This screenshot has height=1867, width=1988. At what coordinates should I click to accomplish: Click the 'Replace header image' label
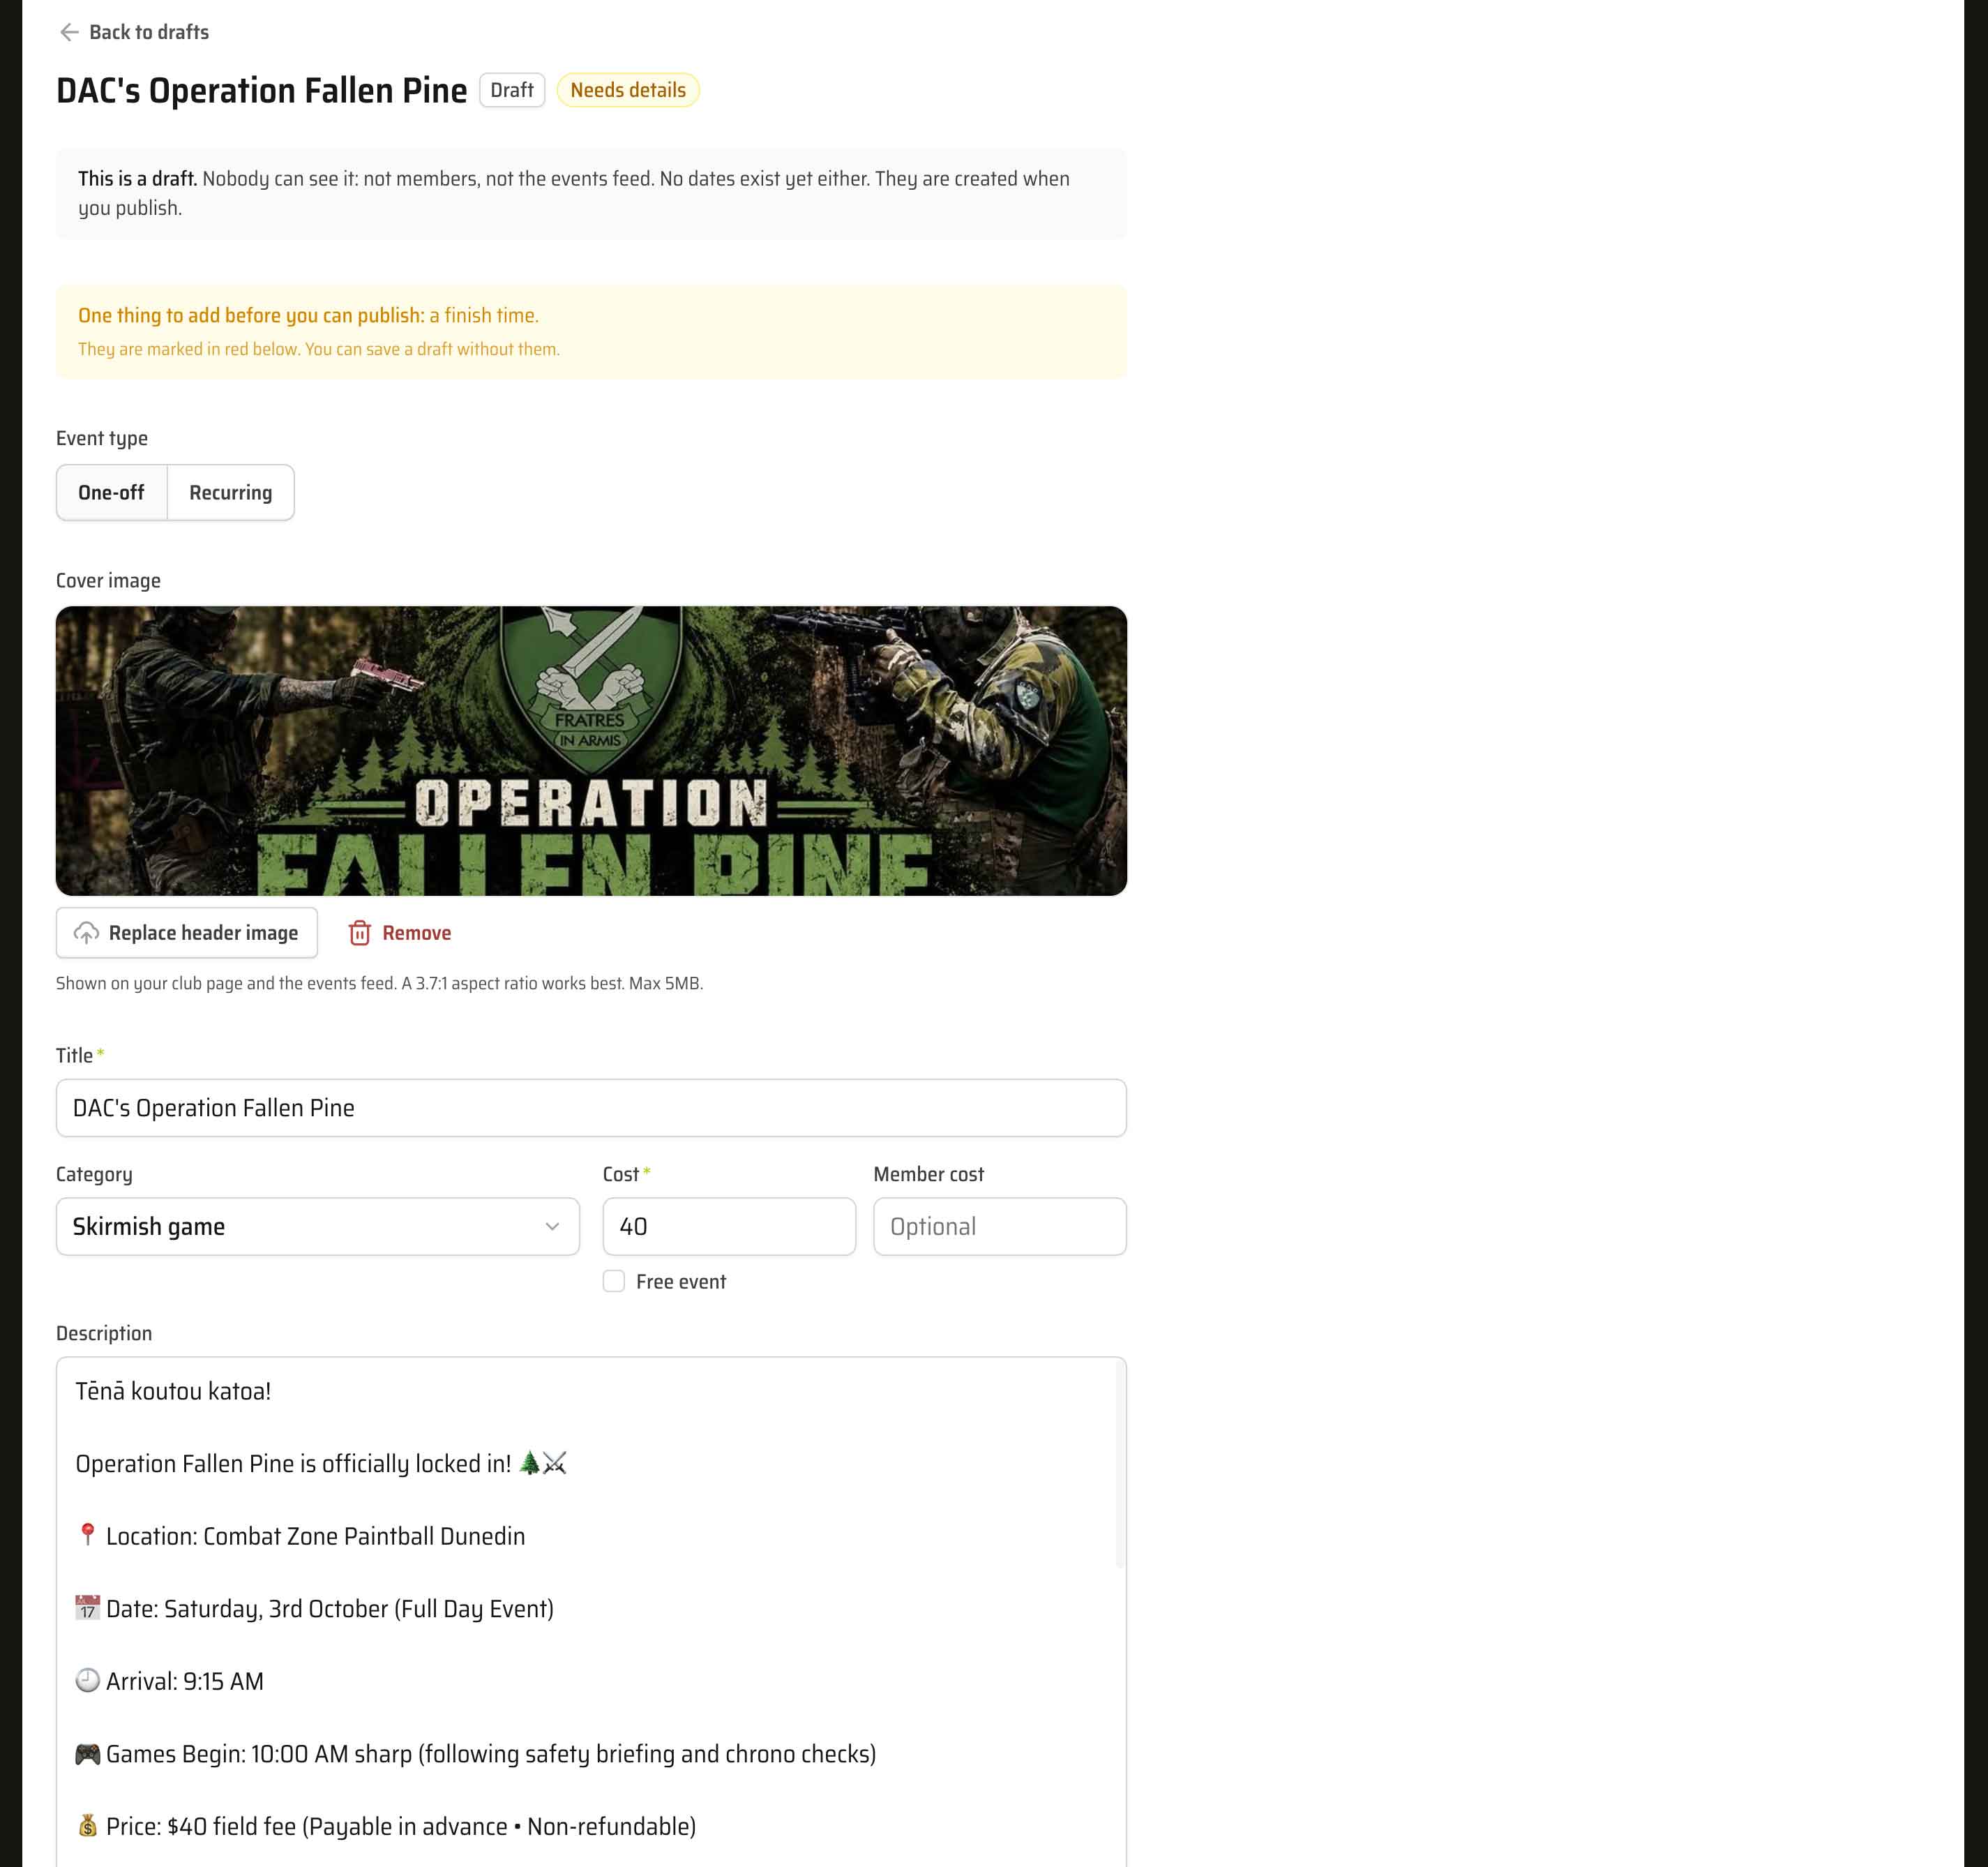tap(203, 933)
